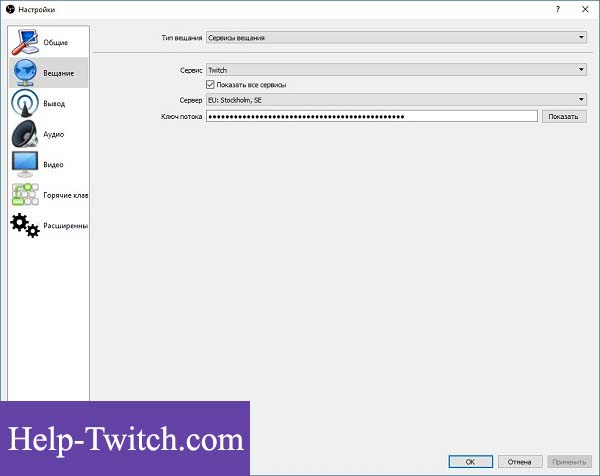Open the Вывод output settings icon
This screenshot has width=600, height=476.
25,103
